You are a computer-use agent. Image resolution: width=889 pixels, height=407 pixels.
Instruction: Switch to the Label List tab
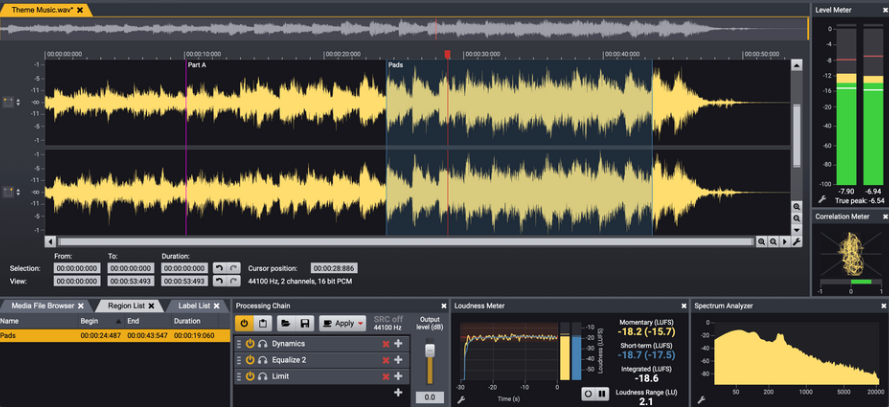[193, 305]
